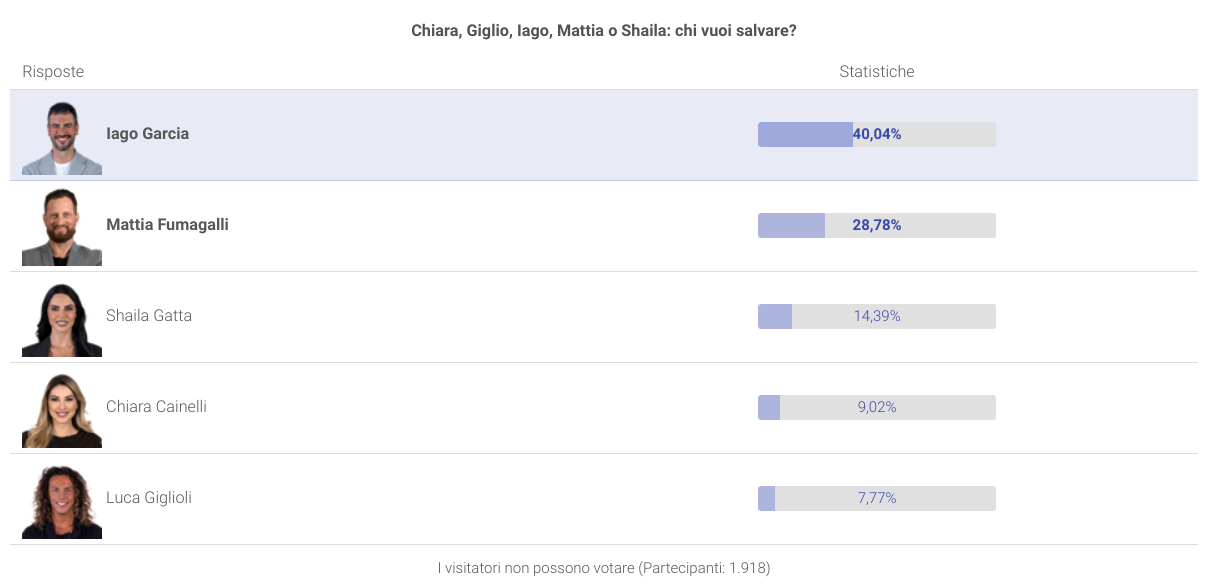Select the Chiara Cainelli answer name

point(156,407)
